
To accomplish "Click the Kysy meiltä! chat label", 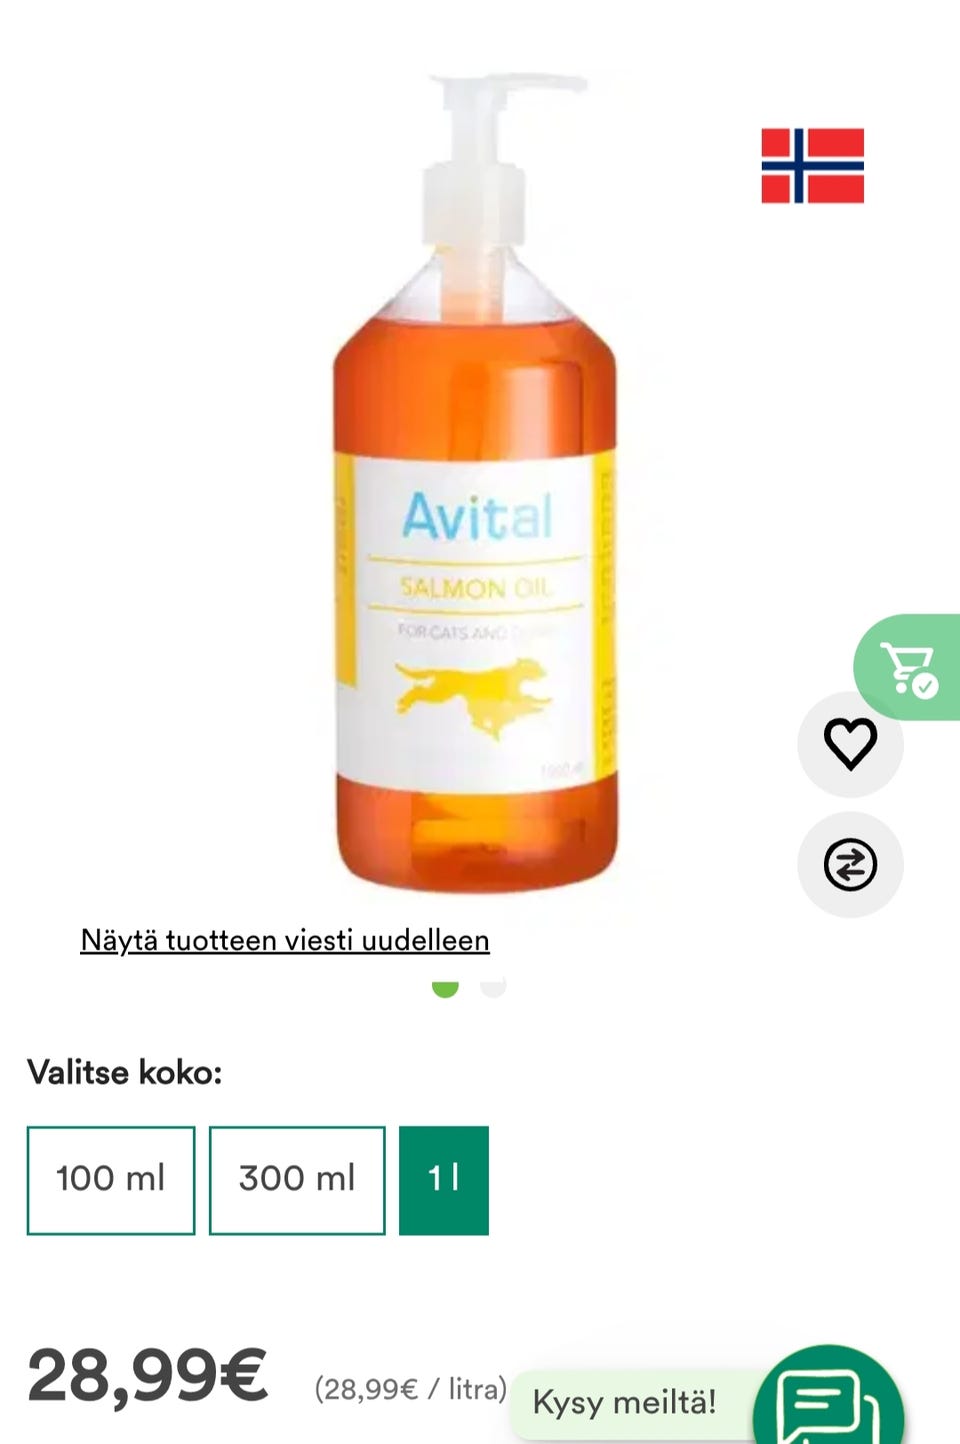I will click(x=625, y=1402).
